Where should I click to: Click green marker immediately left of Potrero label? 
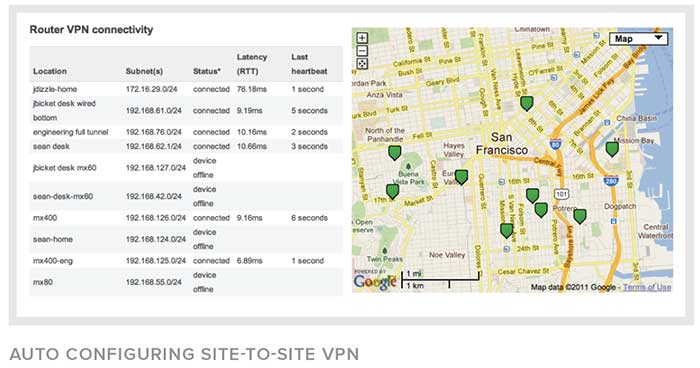[x=541, y=209]
